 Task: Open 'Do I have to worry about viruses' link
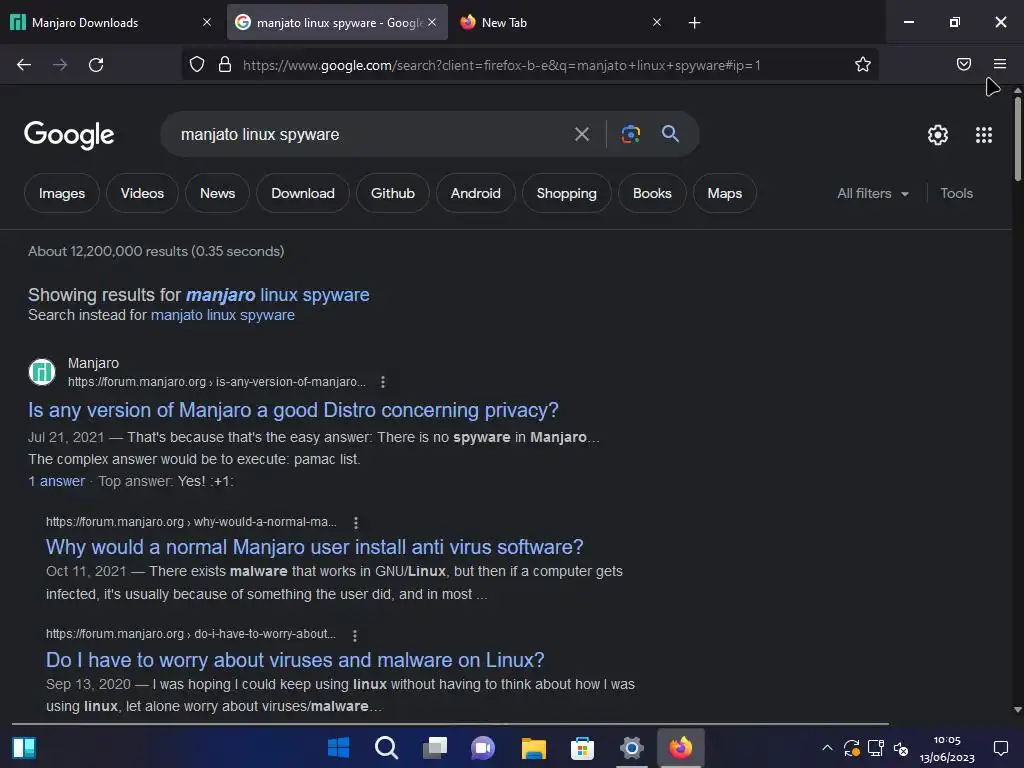point(295,660)
